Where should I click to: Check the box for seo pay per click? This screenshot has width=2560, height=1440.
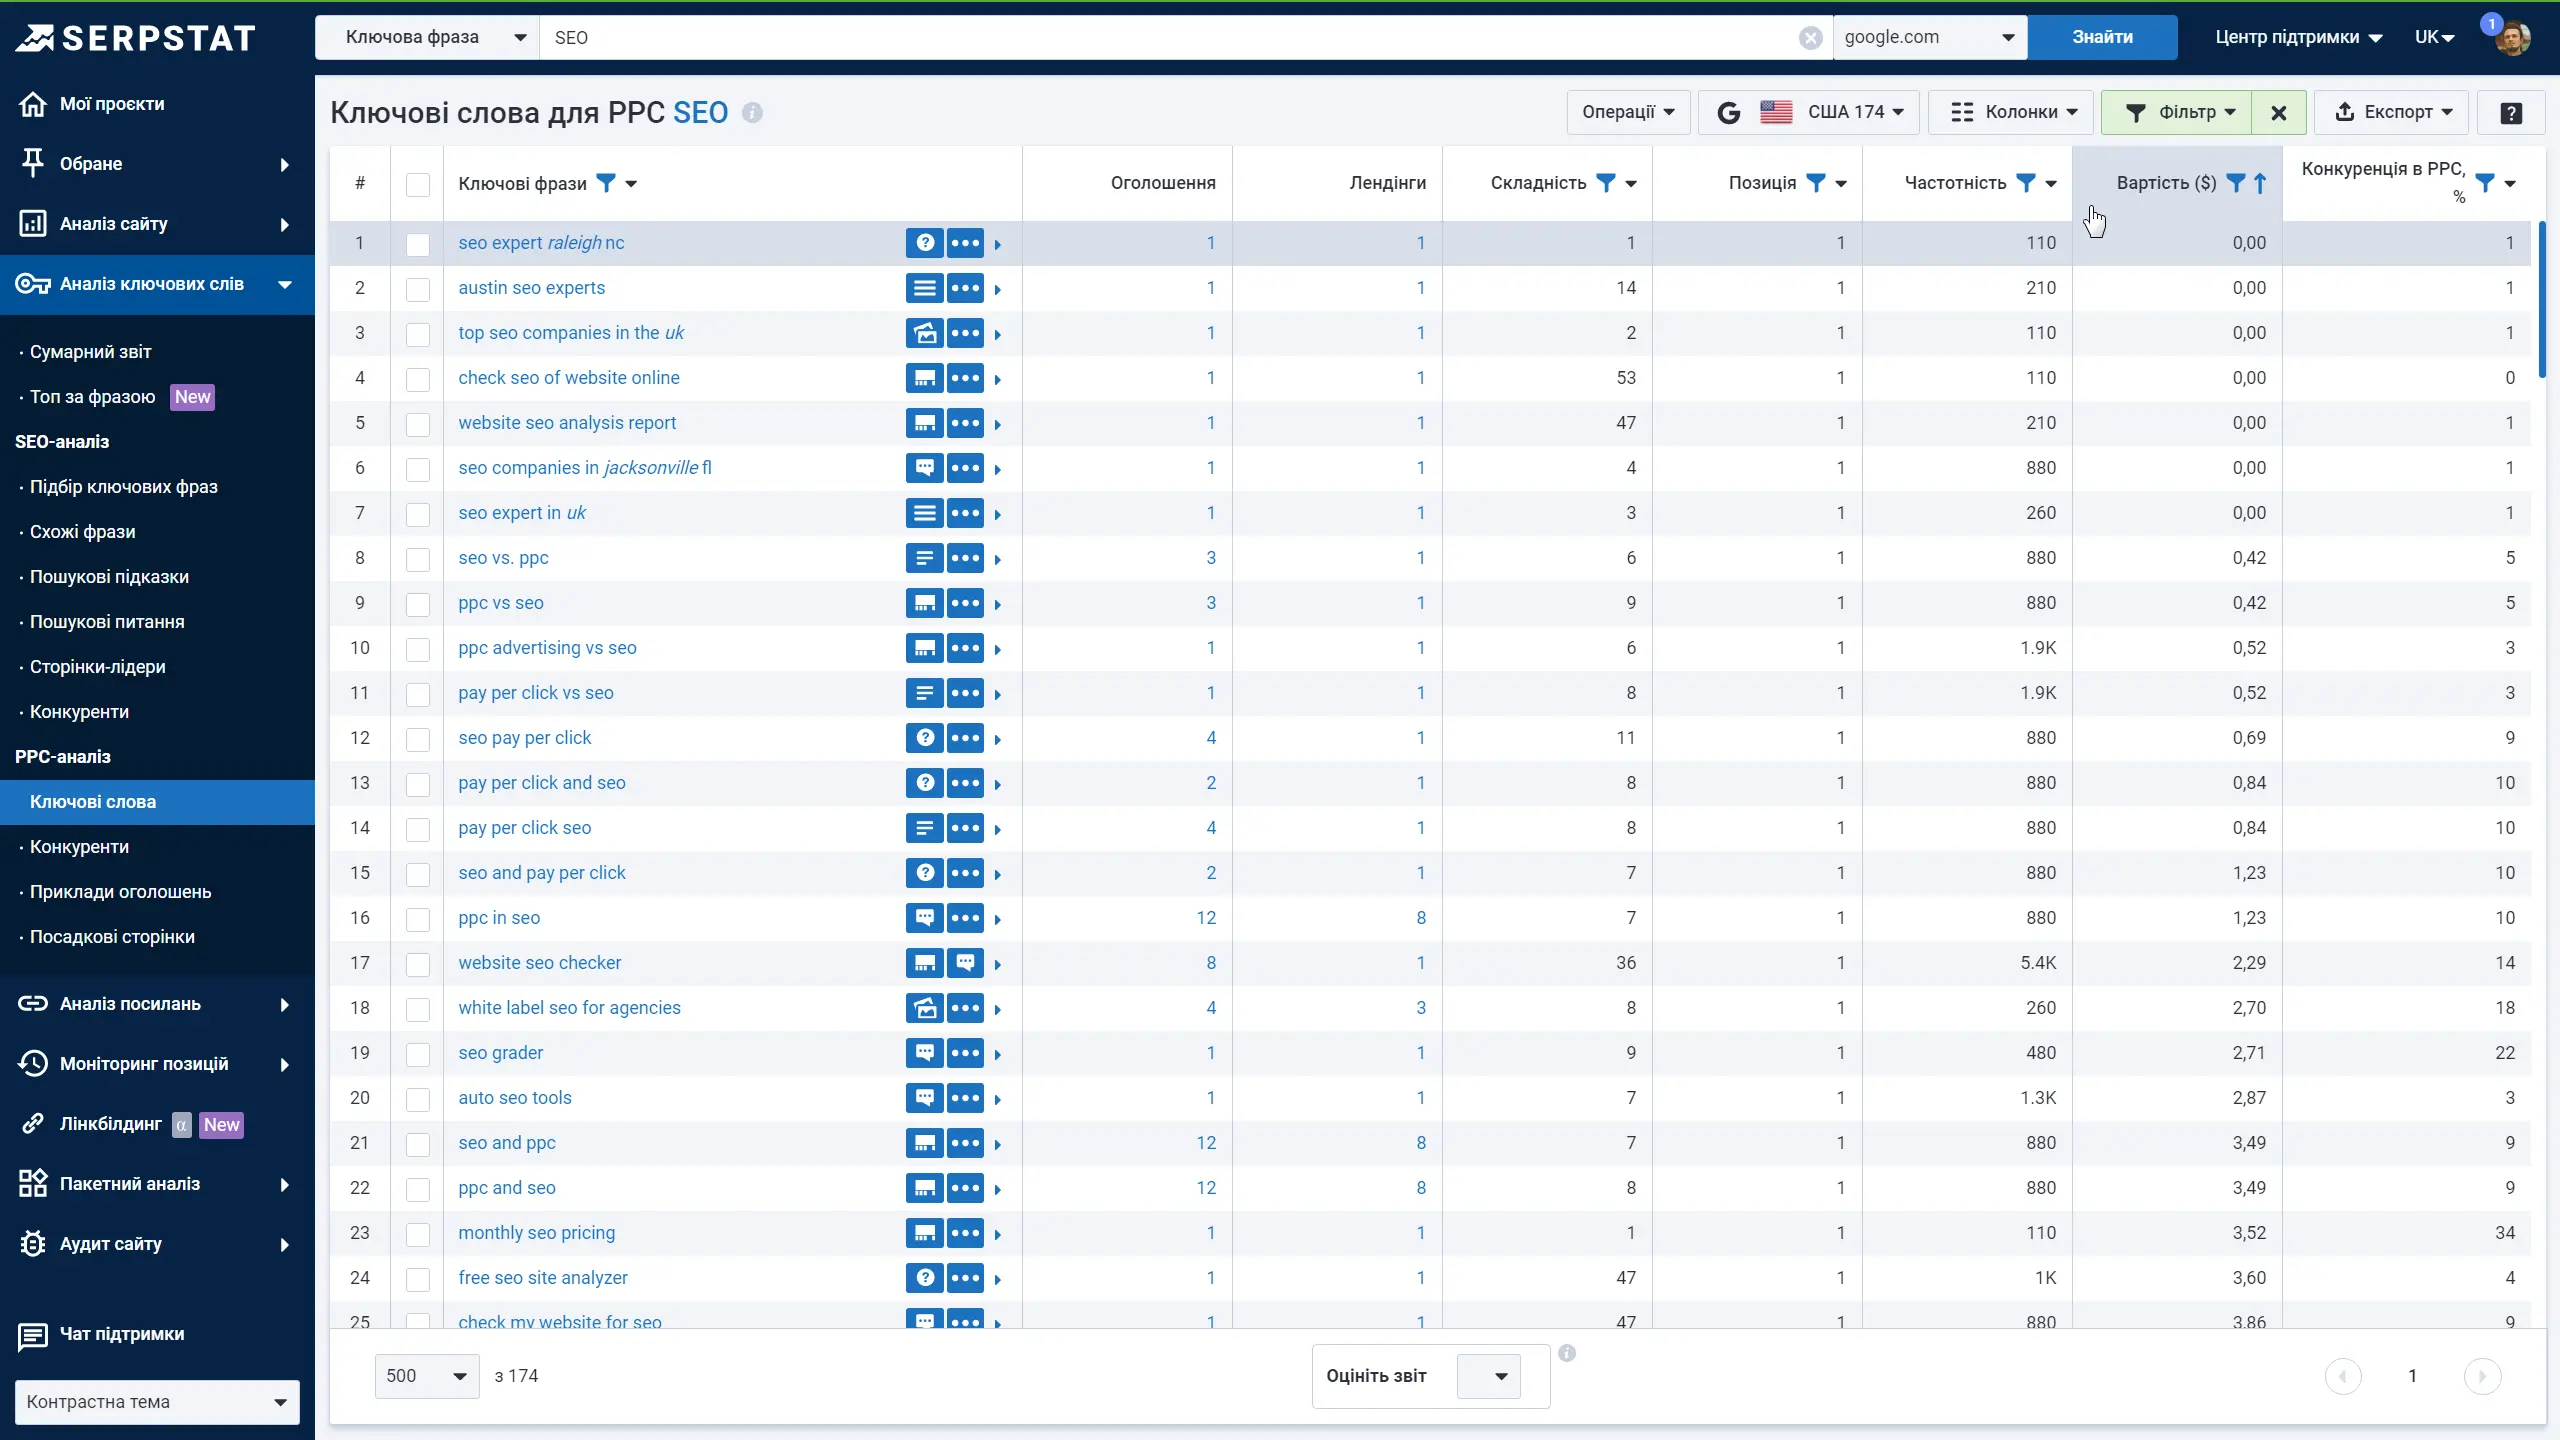418,739
